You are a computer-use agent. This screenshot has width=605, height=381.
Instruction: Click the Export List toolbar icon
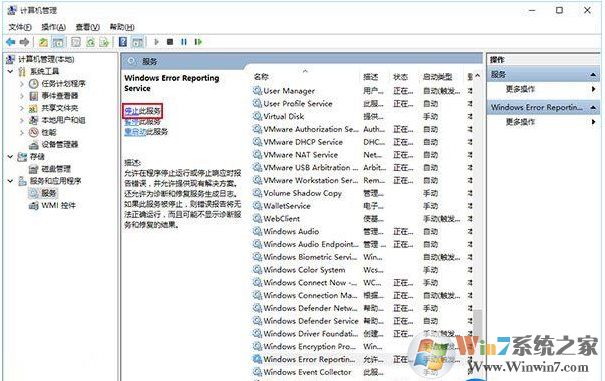(x=104, y=42)
